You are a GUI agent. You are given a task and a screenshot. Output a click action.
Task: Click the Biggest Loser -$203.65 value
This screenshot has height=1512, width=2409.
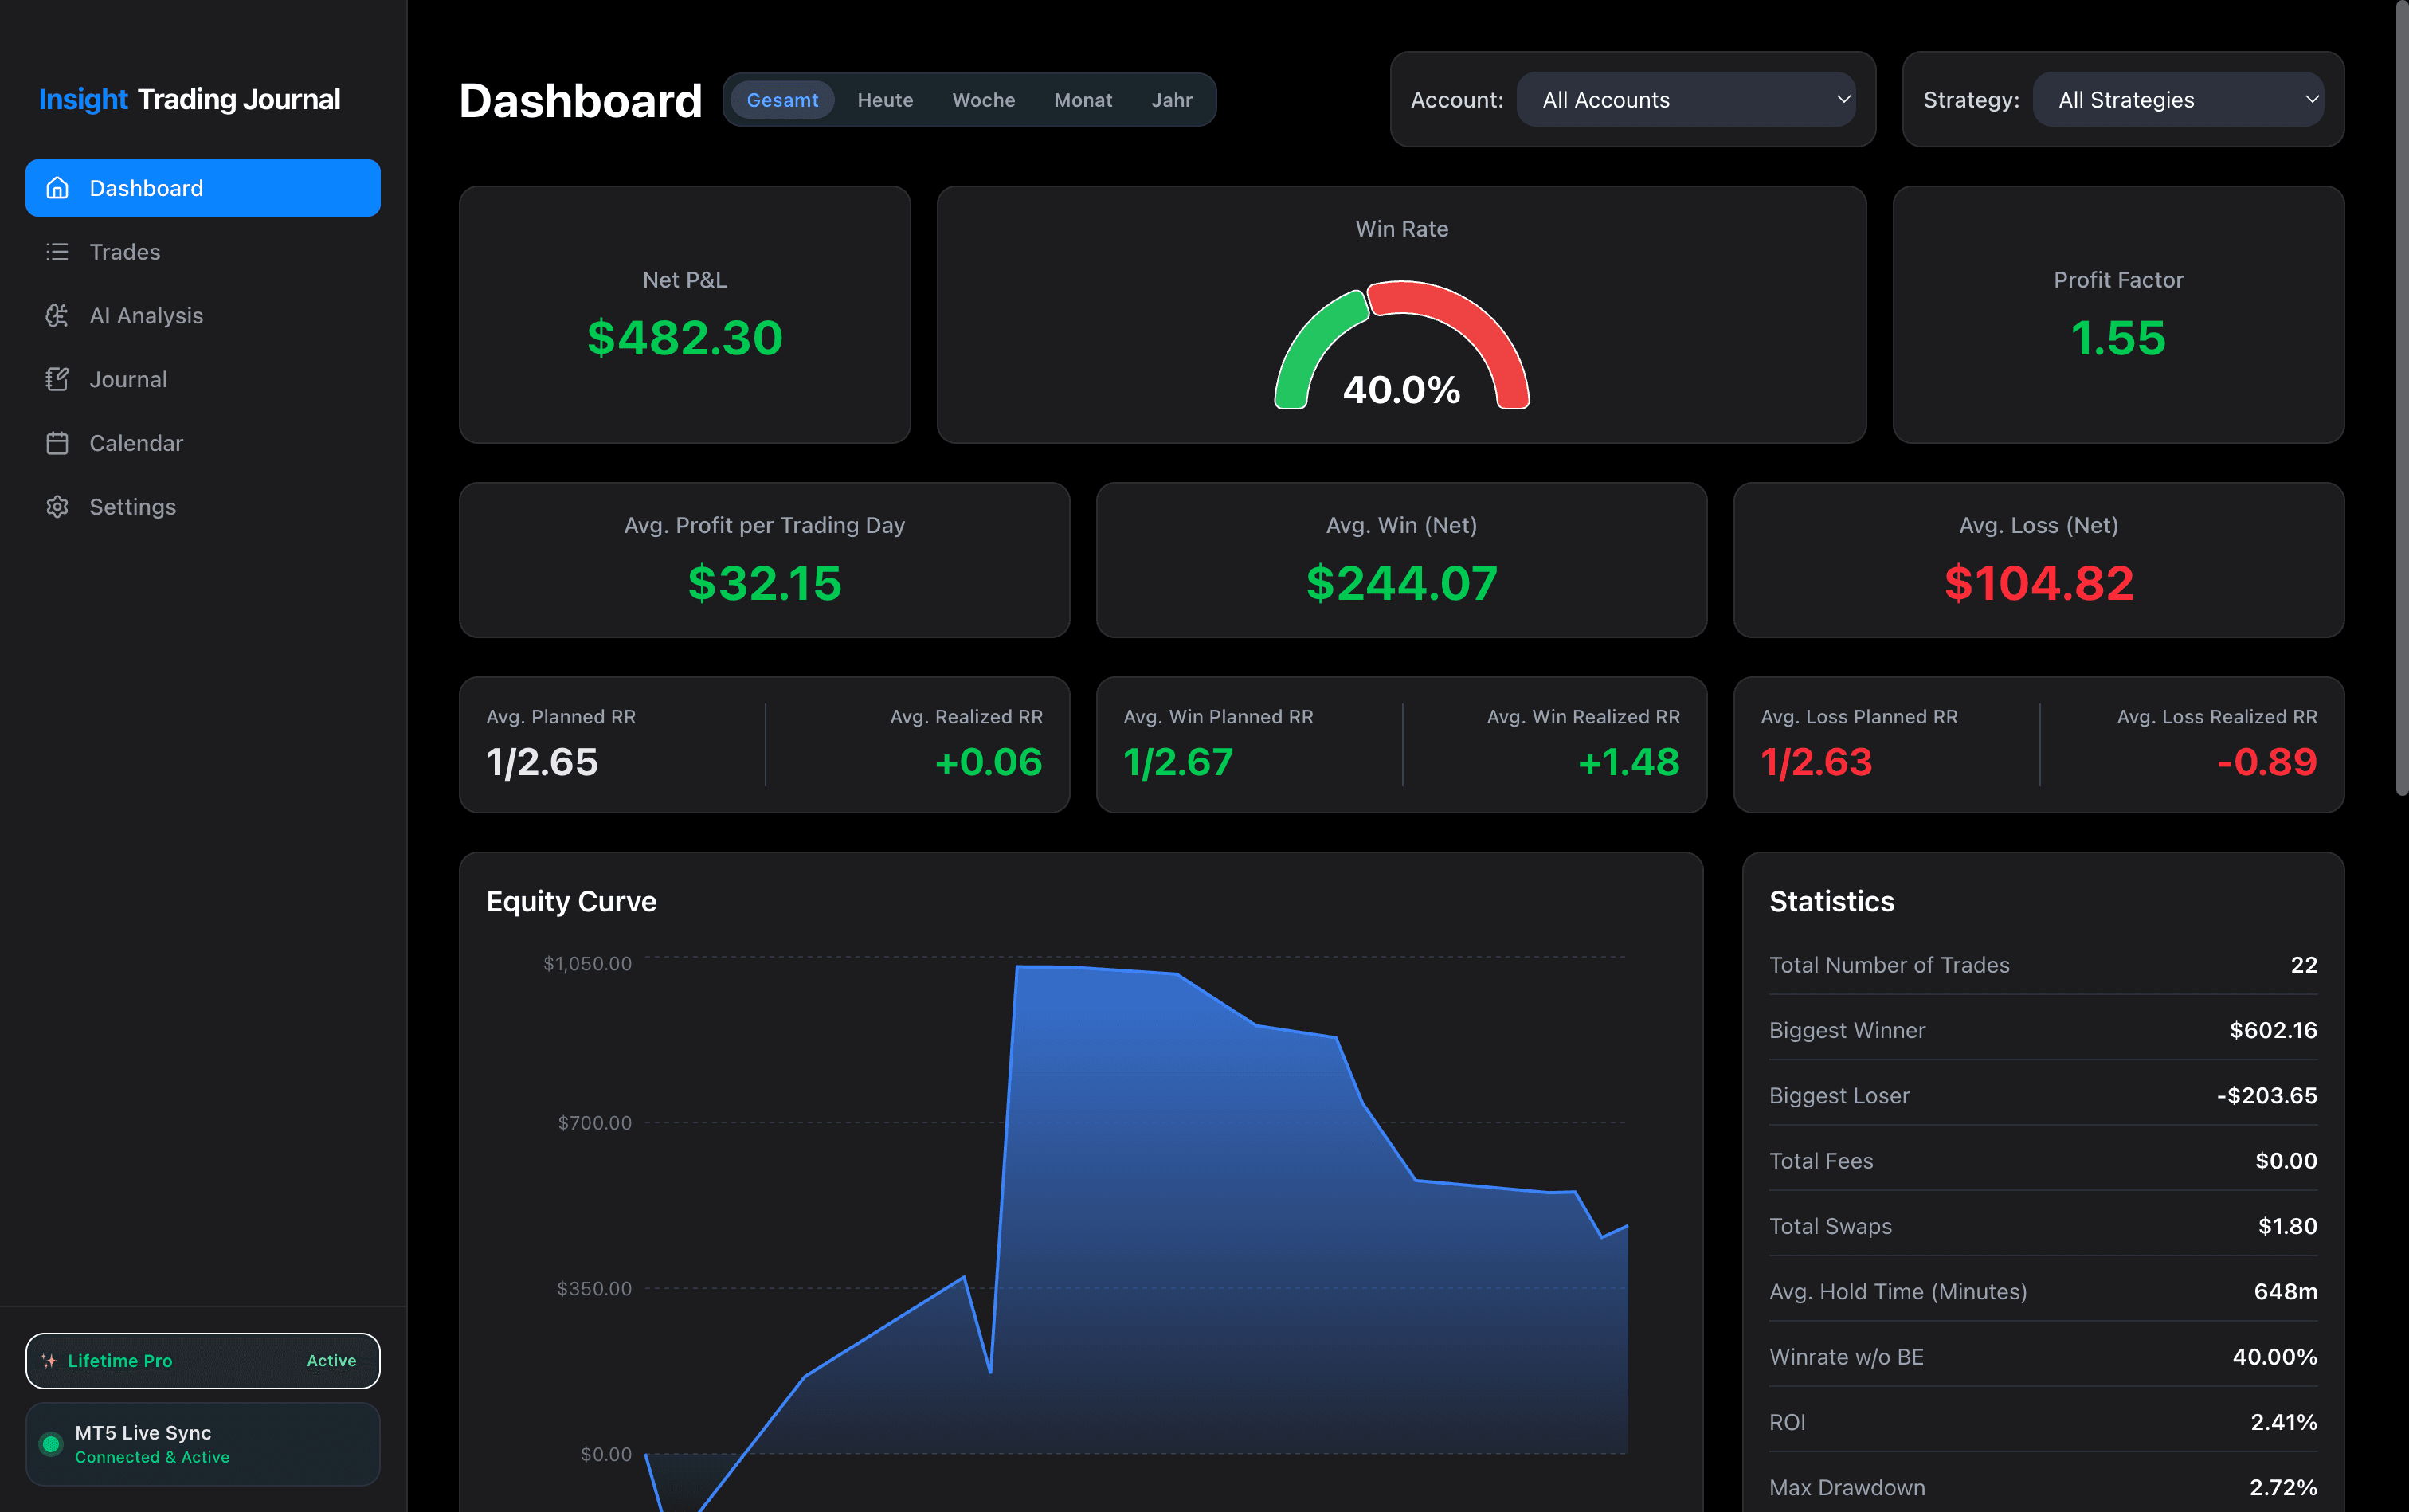(x=2267, y=1096)
